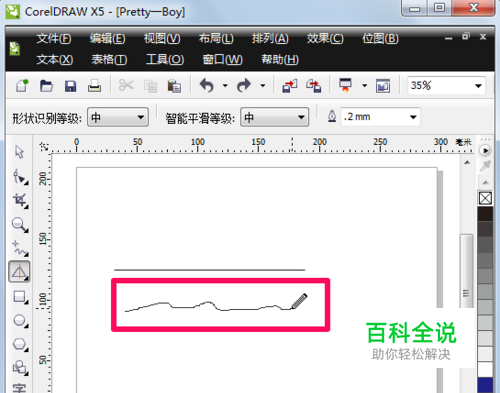500x393 pixels.
Task: Click the outline width pen icon
Action: click(x=332, y=116)
